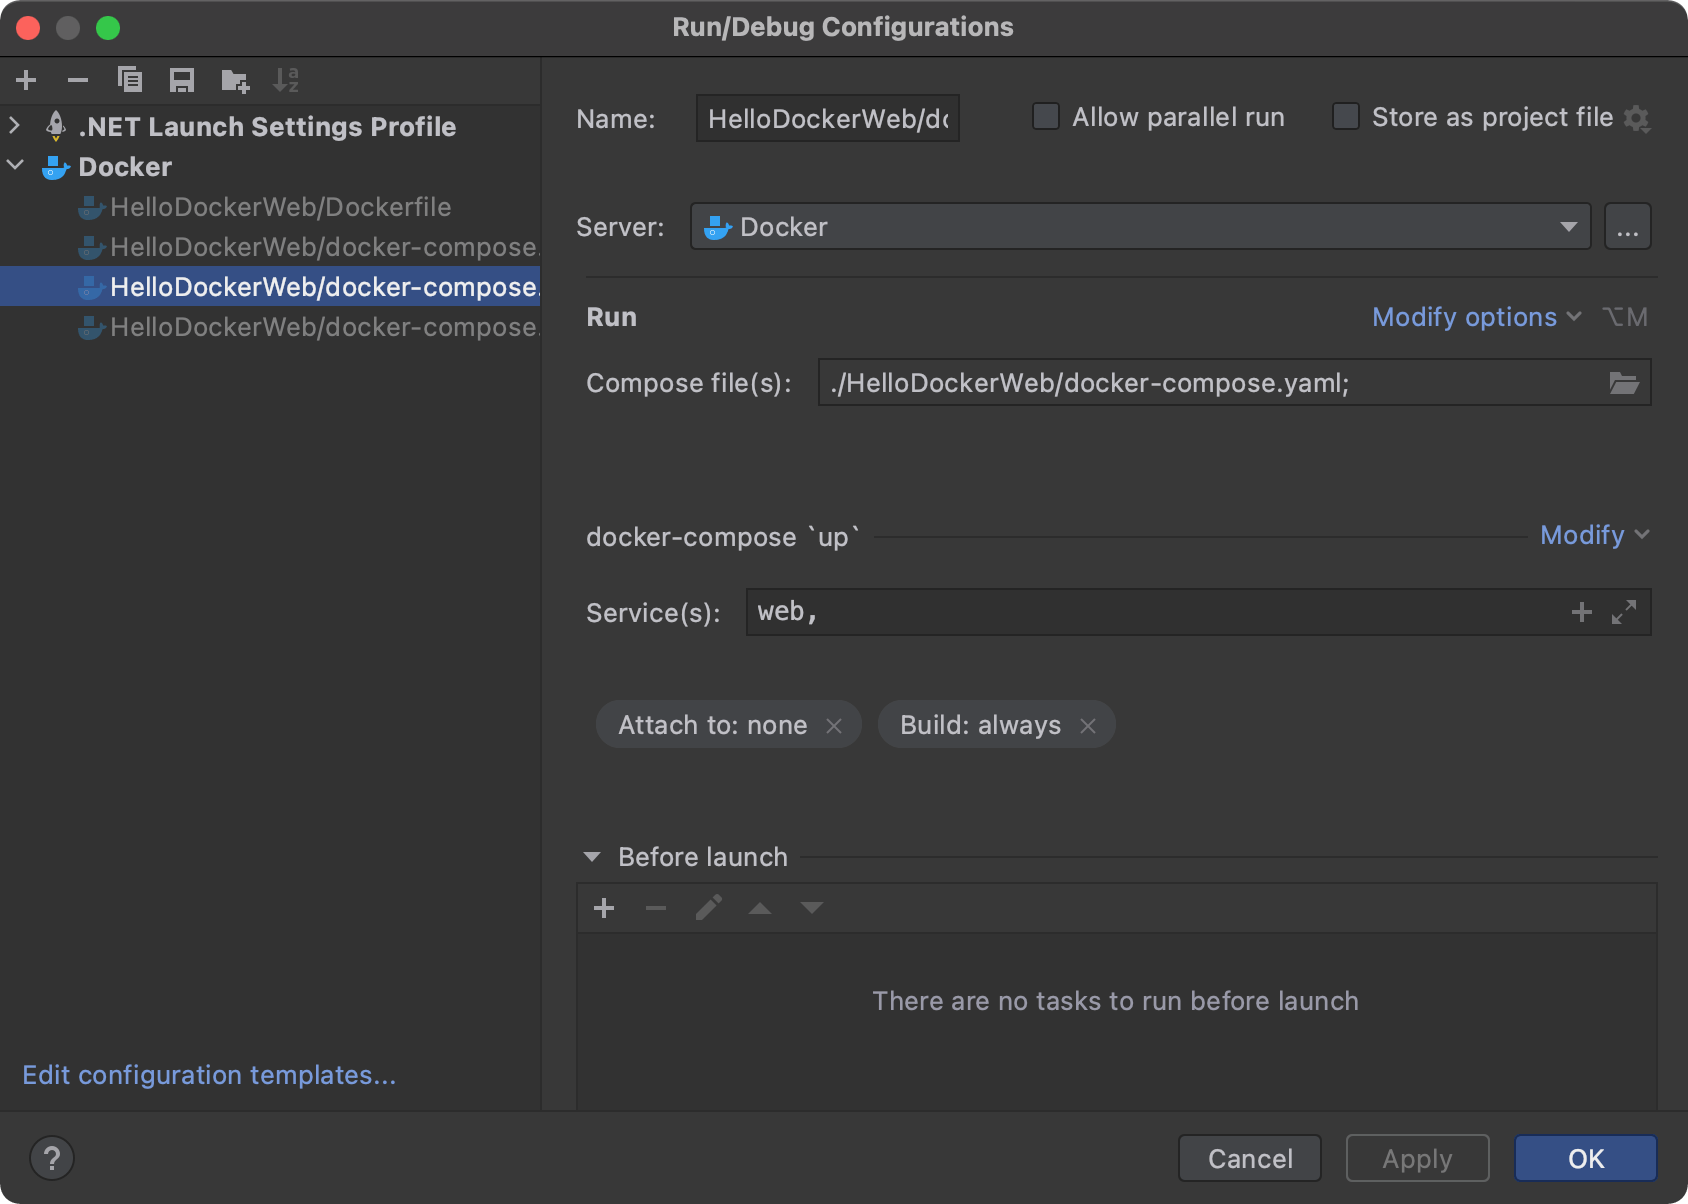Viewport: 1688px width, 1204px height.
Task: Open the Server Docker dropdown
Action: [1568, 227]
